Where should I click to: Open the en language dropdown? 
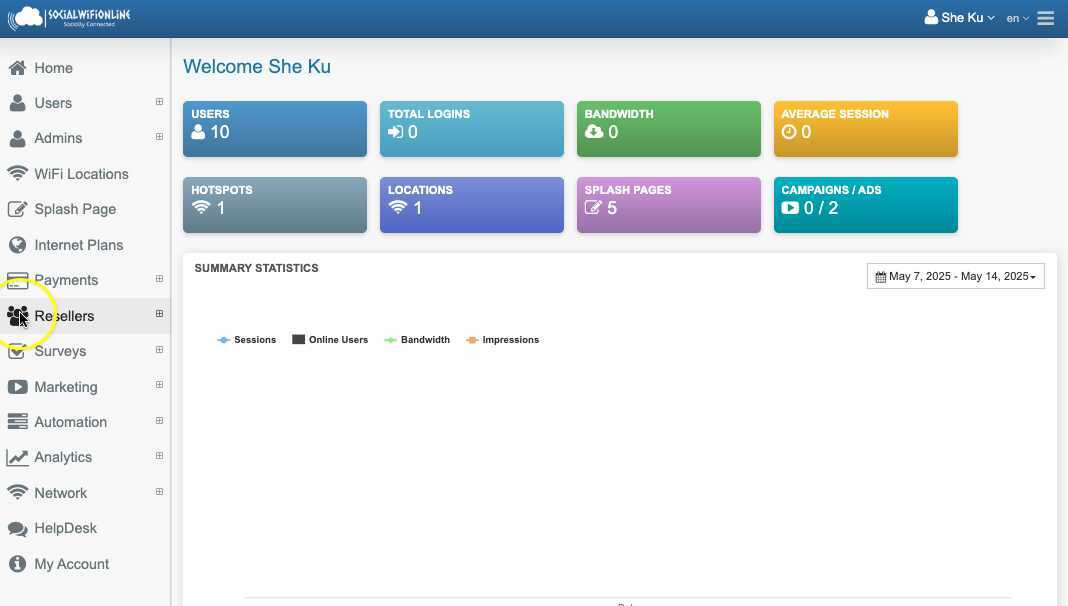1018,18
